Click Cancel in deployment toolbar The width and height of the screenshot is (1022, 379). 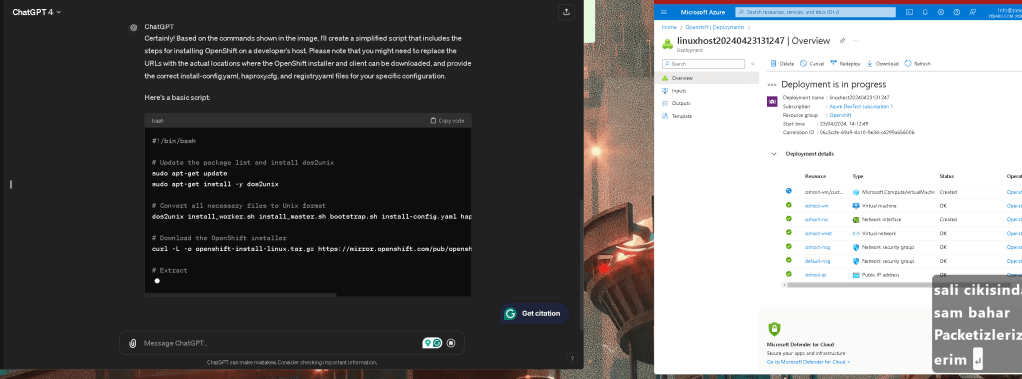[x=812, y=64]
